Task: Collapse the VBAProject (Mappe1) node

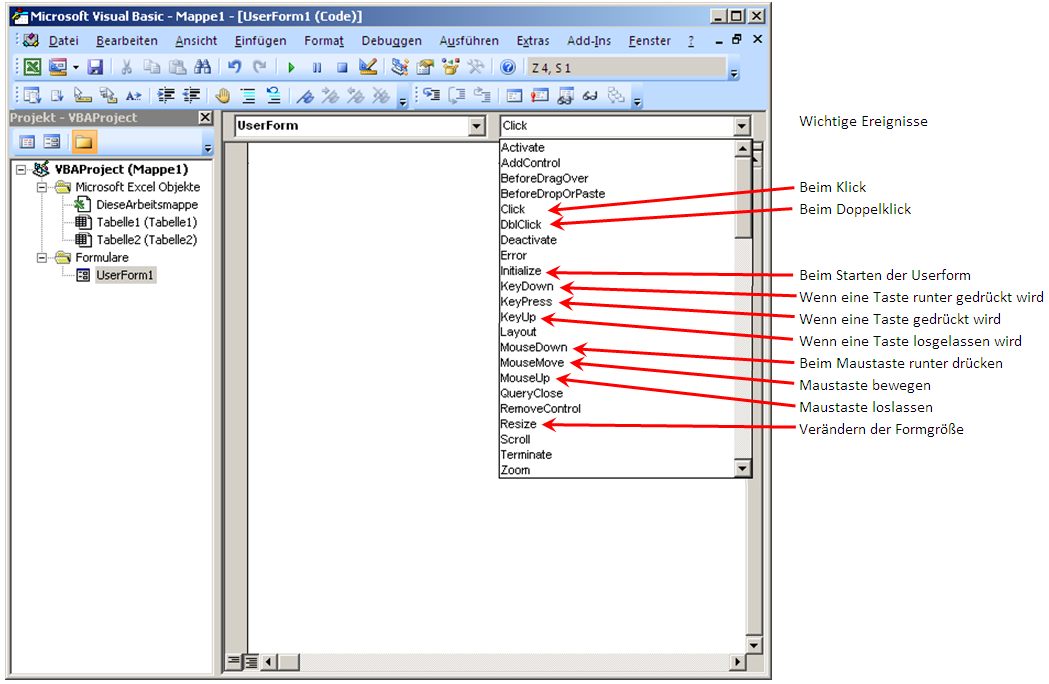Action: tap(21, 169)
